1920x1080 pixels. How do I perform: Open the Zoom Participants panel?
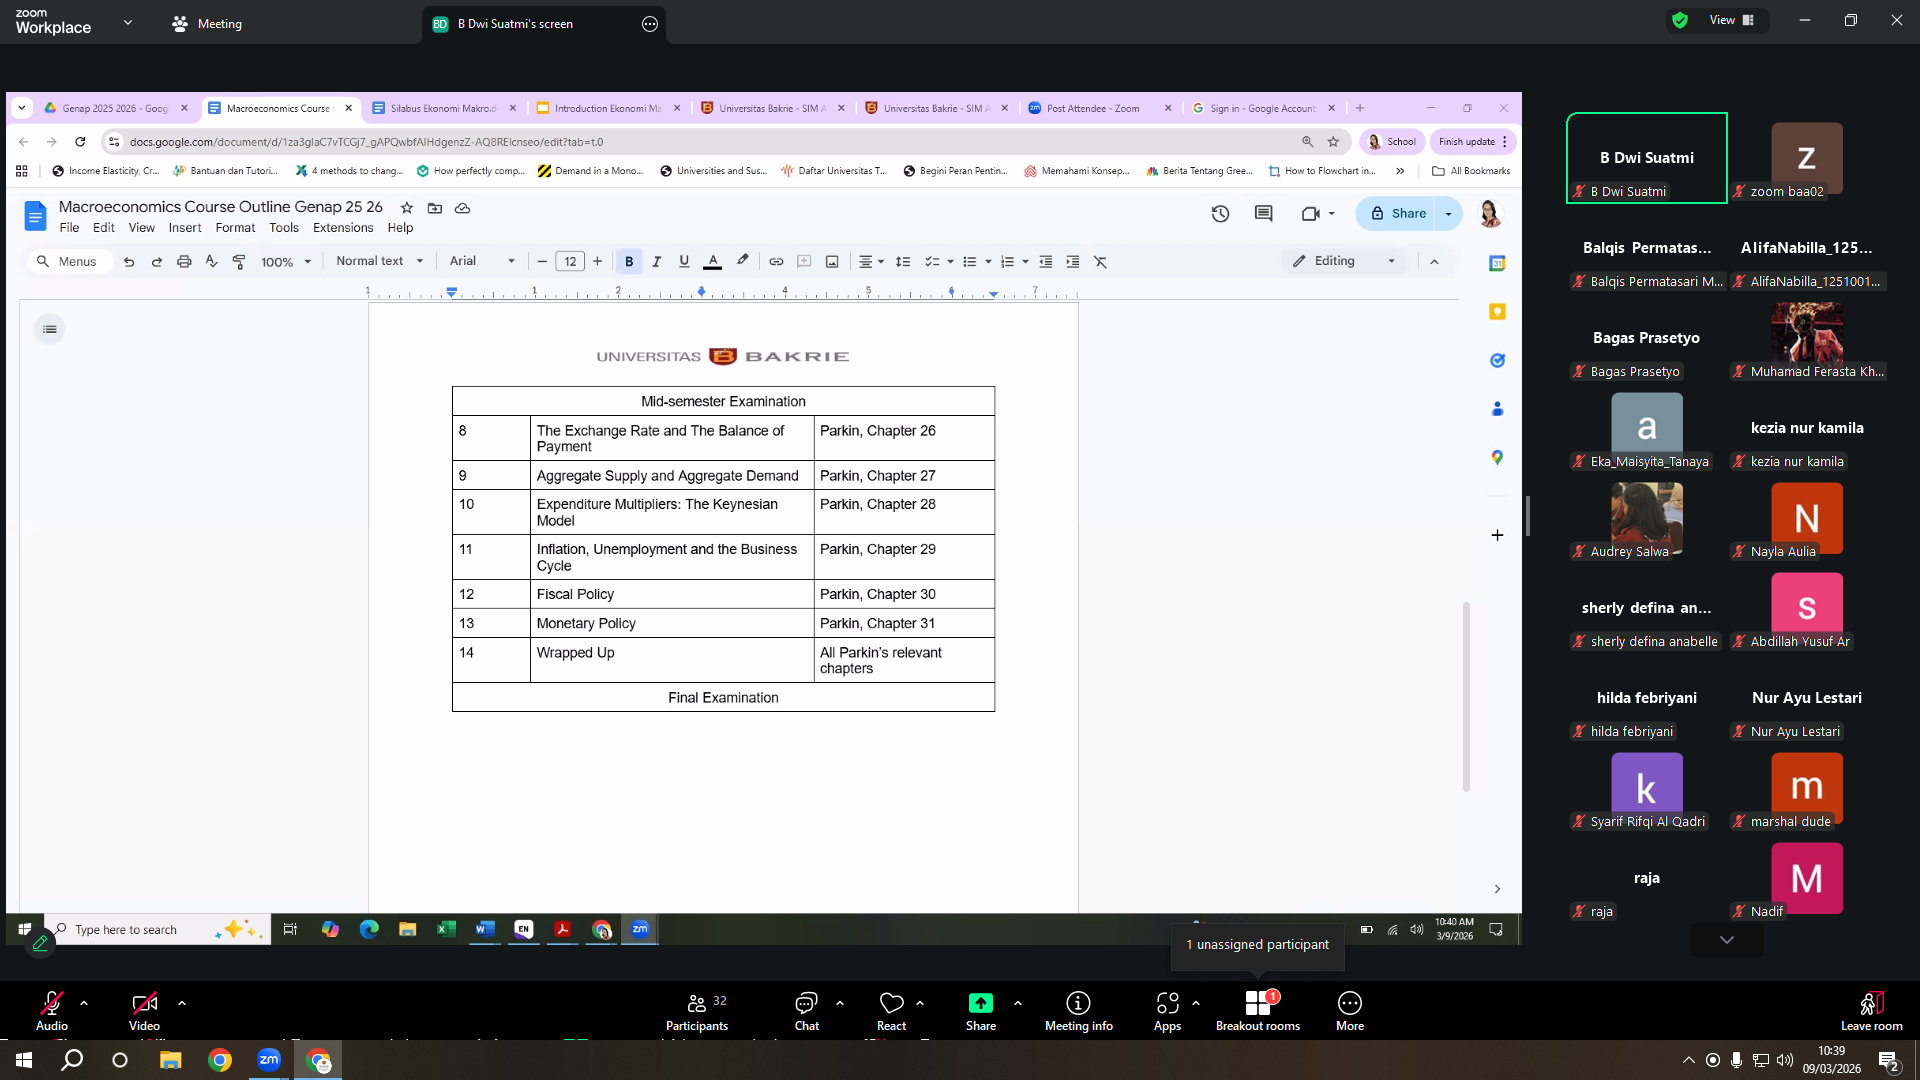[697, 1011]
